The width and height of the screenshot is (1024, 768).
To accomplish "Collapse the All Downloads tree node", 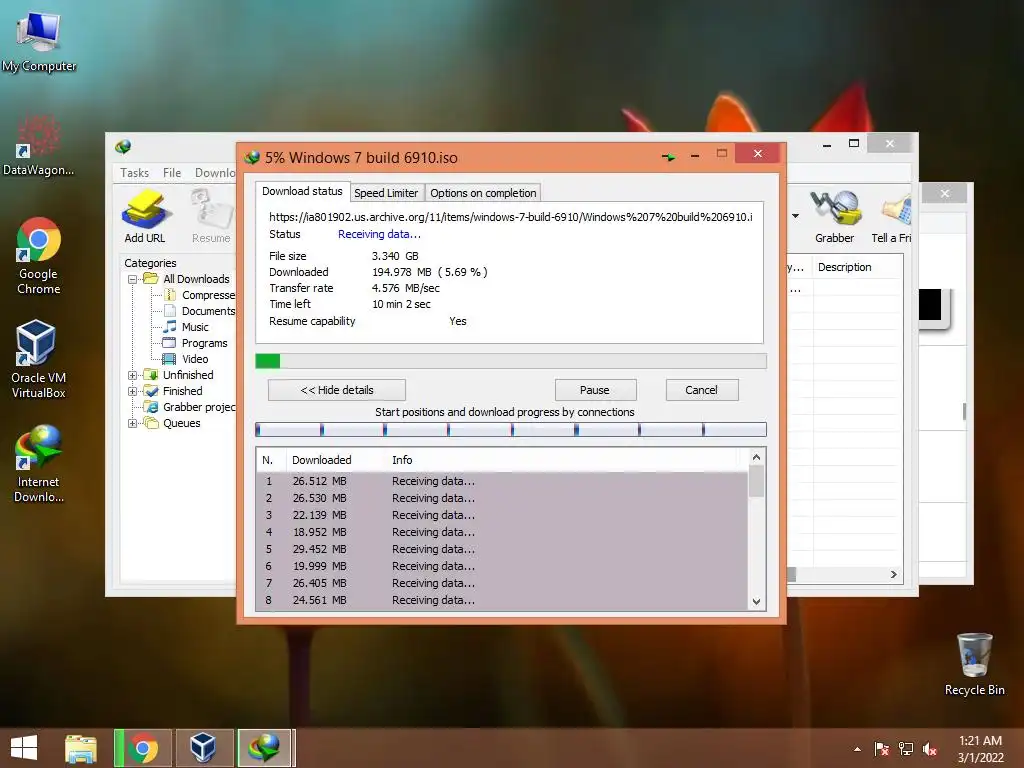I will (x=133, y=279).
